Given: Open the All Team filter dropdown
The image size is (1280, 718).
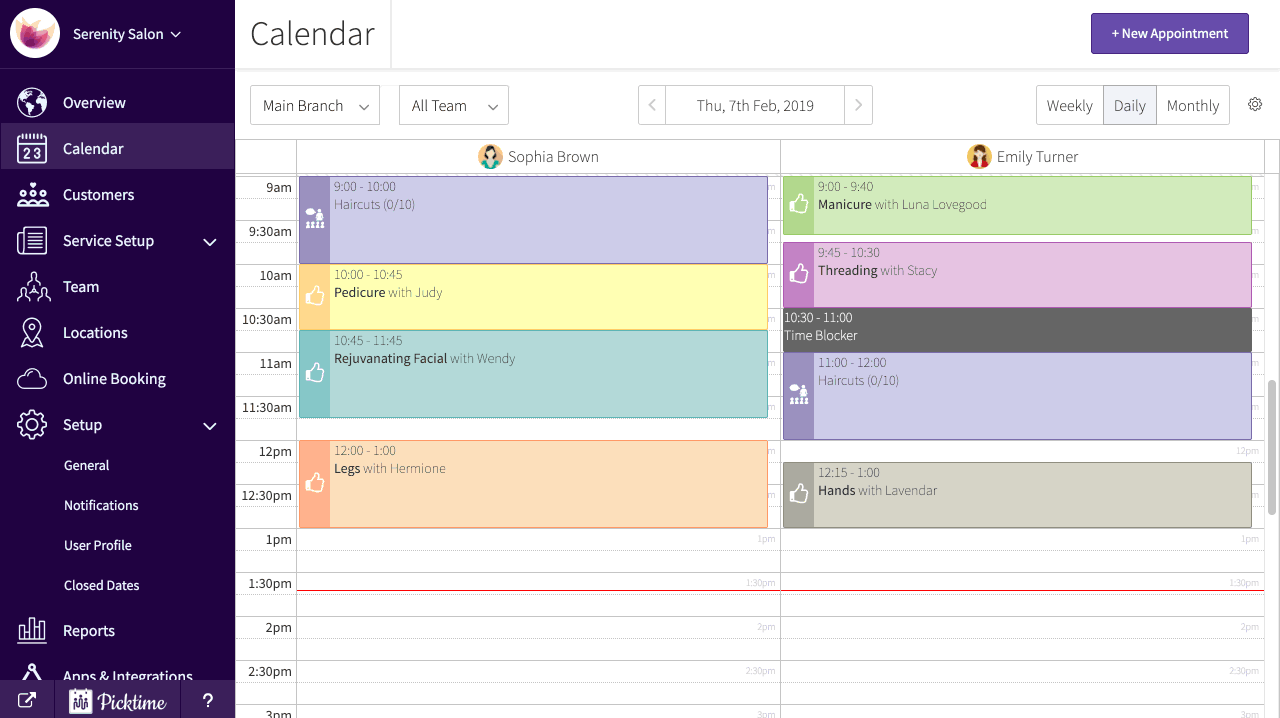Looking at the screenshot, I should click(x=453, y=105).
